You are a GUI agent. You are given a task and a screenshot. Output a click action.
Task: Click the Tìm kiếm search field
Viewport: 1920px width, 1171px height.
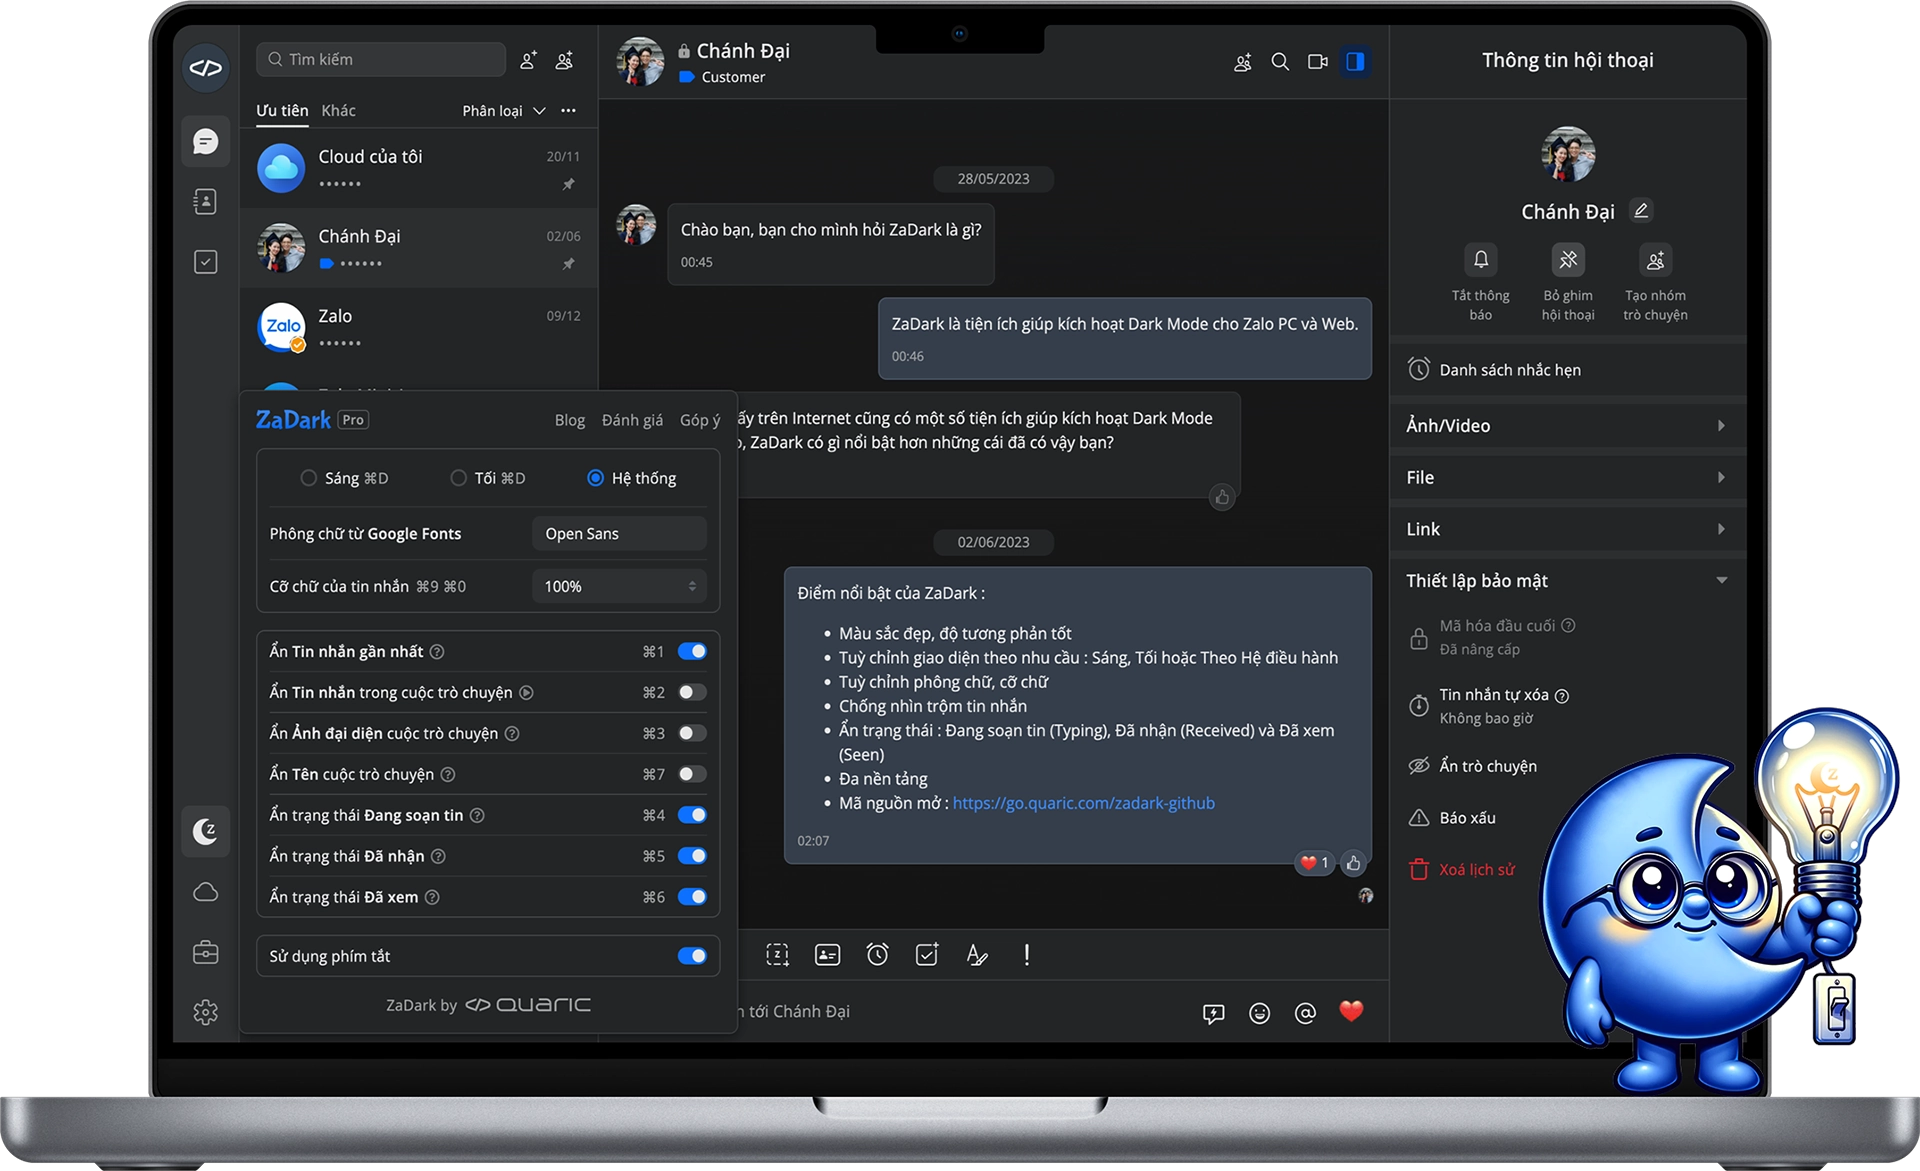(380, 60)
